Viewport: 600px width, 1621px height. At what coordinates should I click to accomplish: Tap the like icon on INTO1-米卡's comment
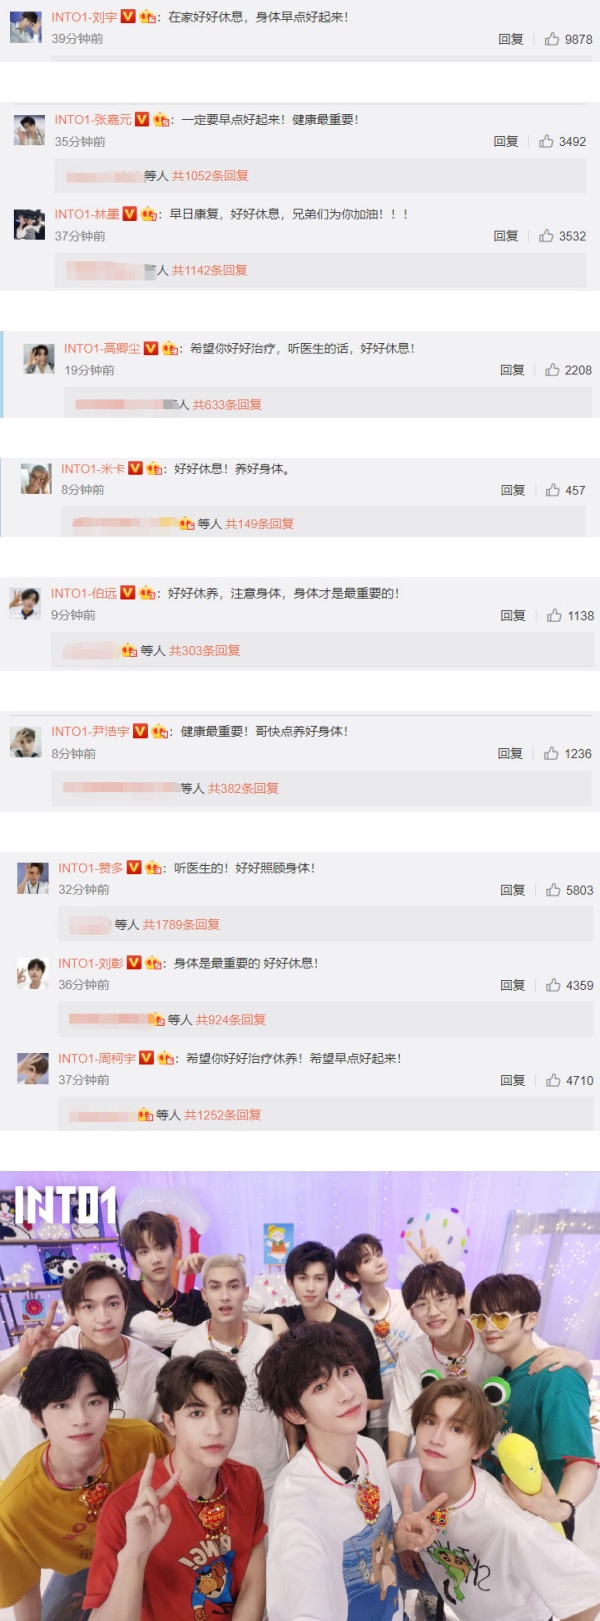click(x=553, y=490)
